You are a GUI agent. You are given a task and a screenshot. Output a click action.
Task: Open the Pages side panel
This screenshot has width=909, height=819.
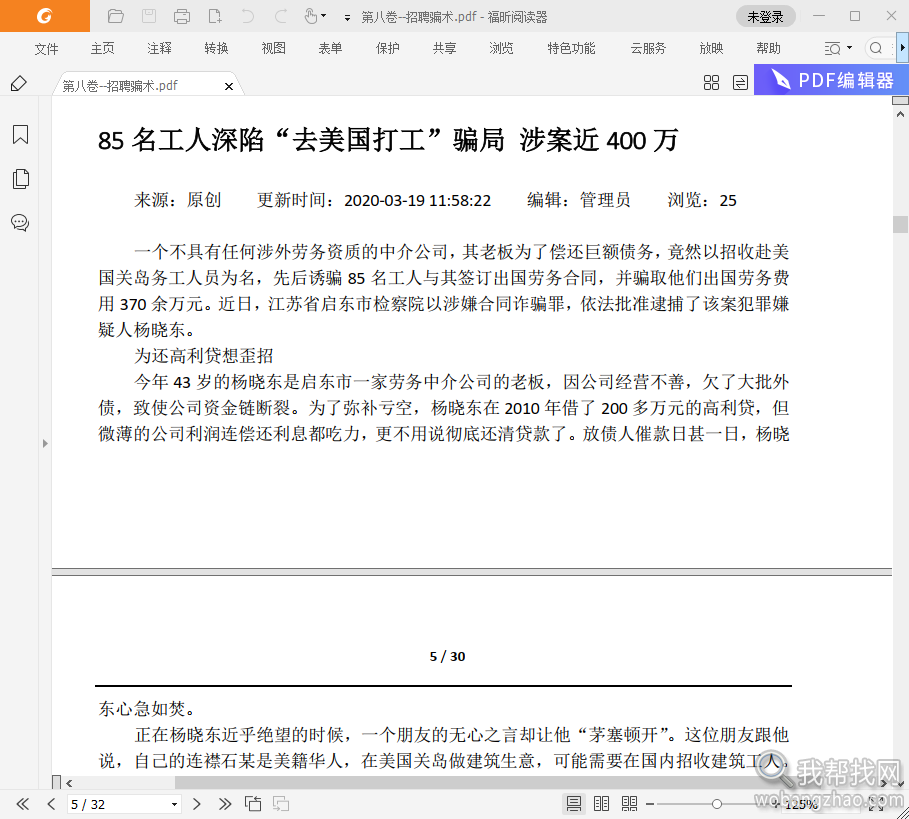point(20,179)
